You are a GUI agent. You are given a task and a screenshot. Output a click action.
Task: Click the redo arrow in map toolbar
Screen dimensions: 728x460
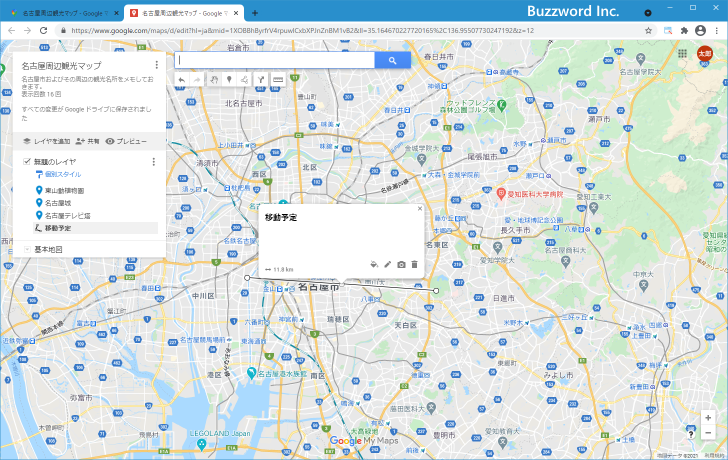click(x=197, y=80)
